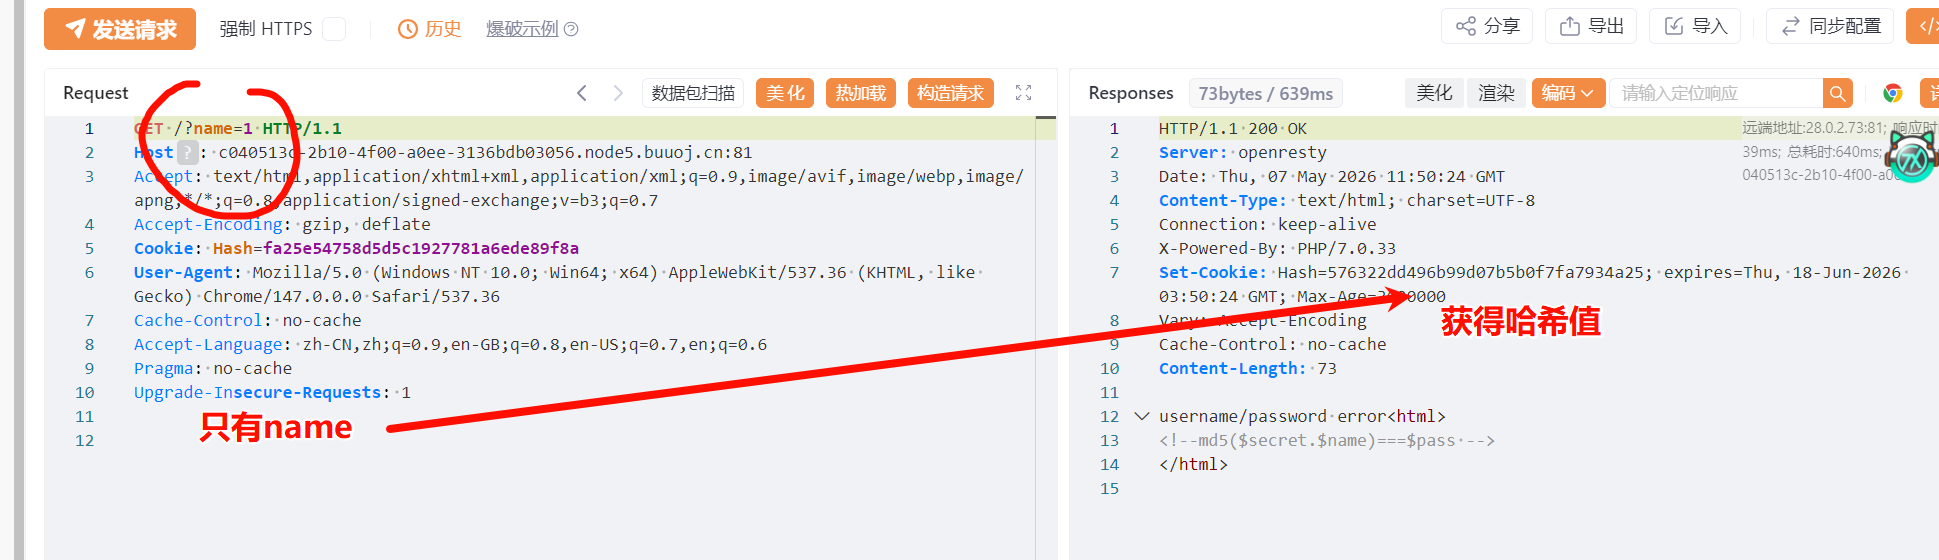Viewport: 1939px width, 560px height.
Task: Open the request history
Action: (x=430, y=29)
